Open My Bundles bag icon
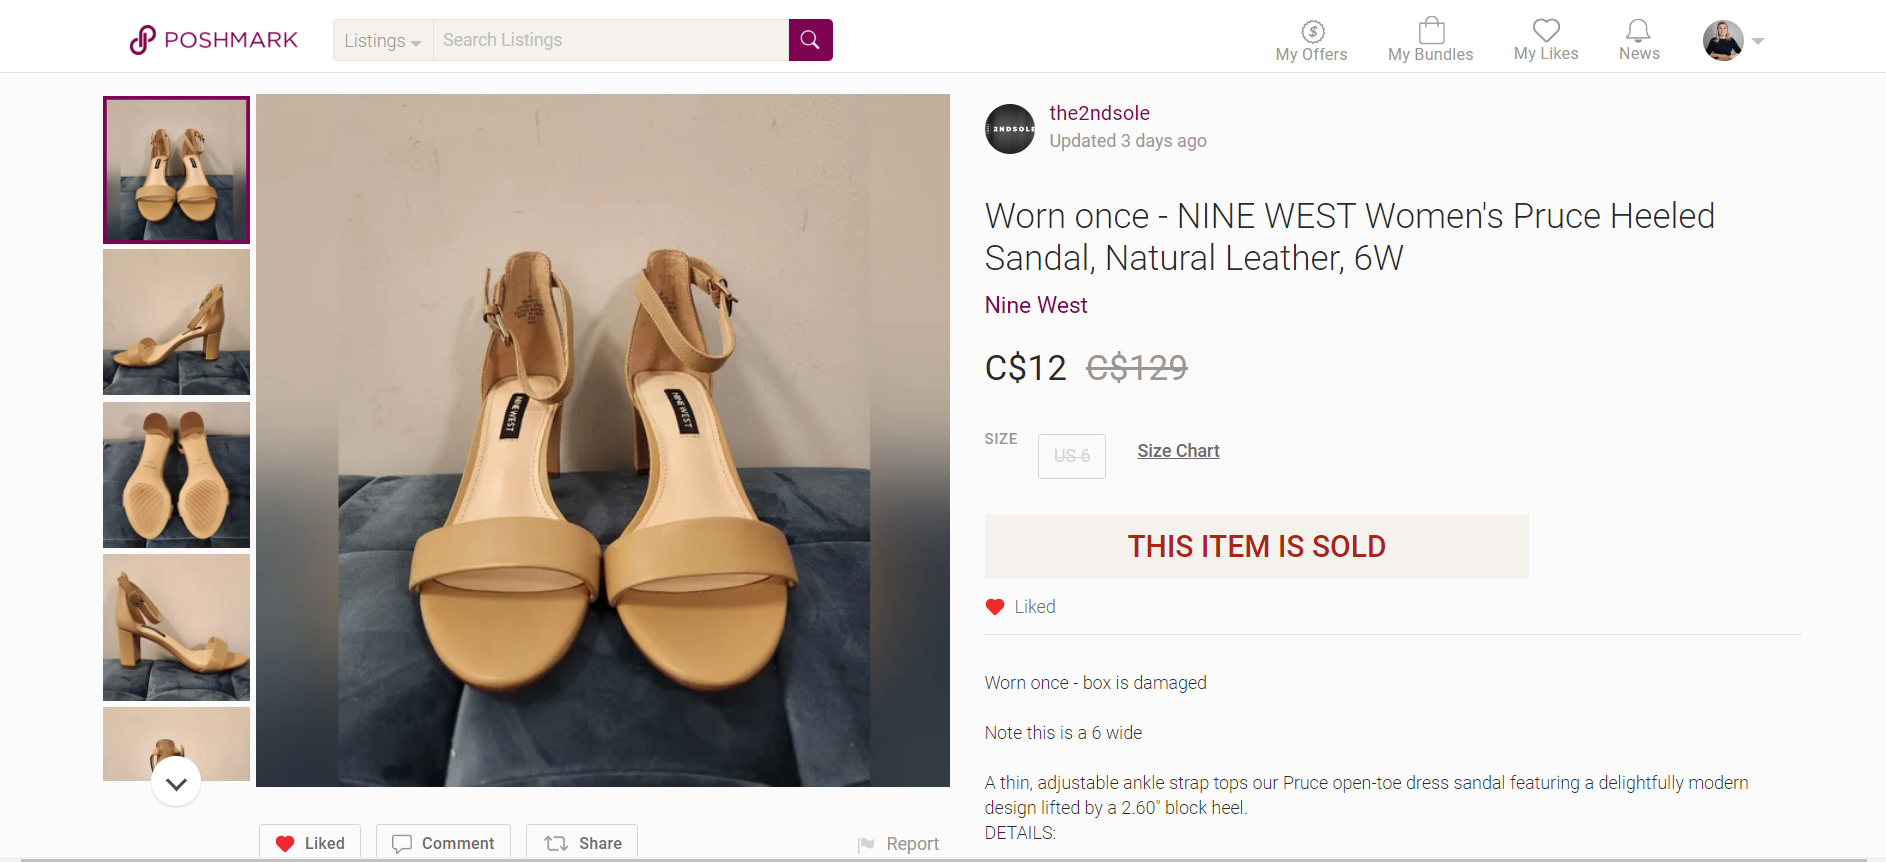 1431,31
